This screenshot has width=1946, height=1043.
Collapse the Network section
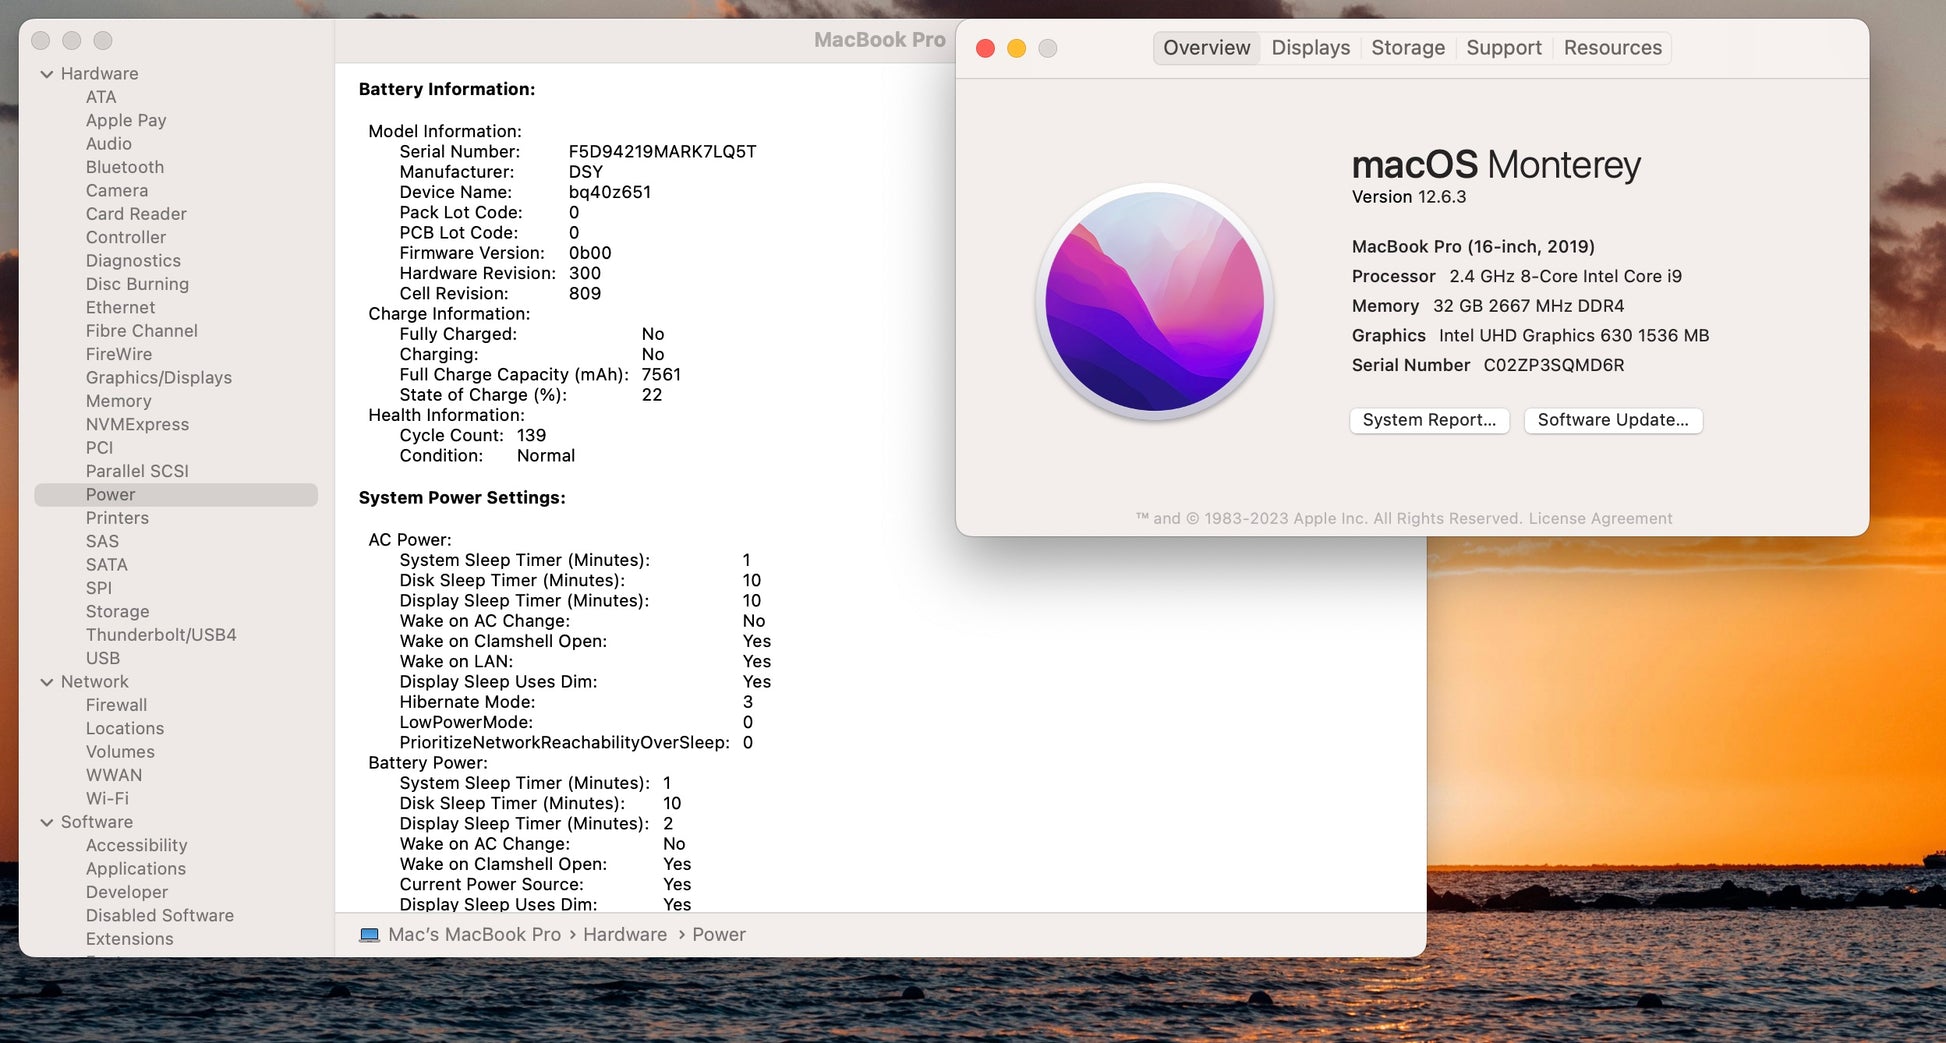click(x=46, y=682)
